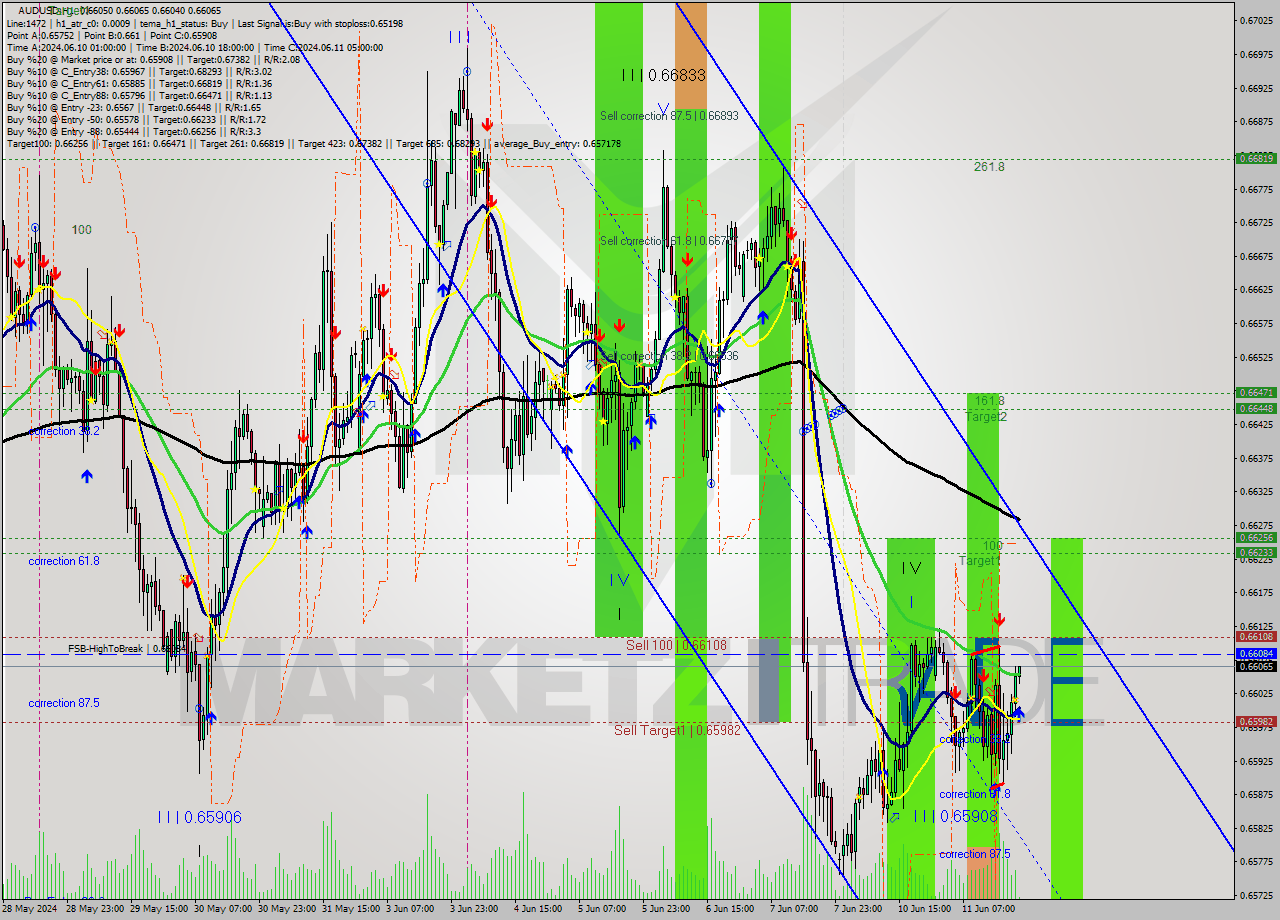Click the 'correction 38.2' label

[x=65, y=431]
